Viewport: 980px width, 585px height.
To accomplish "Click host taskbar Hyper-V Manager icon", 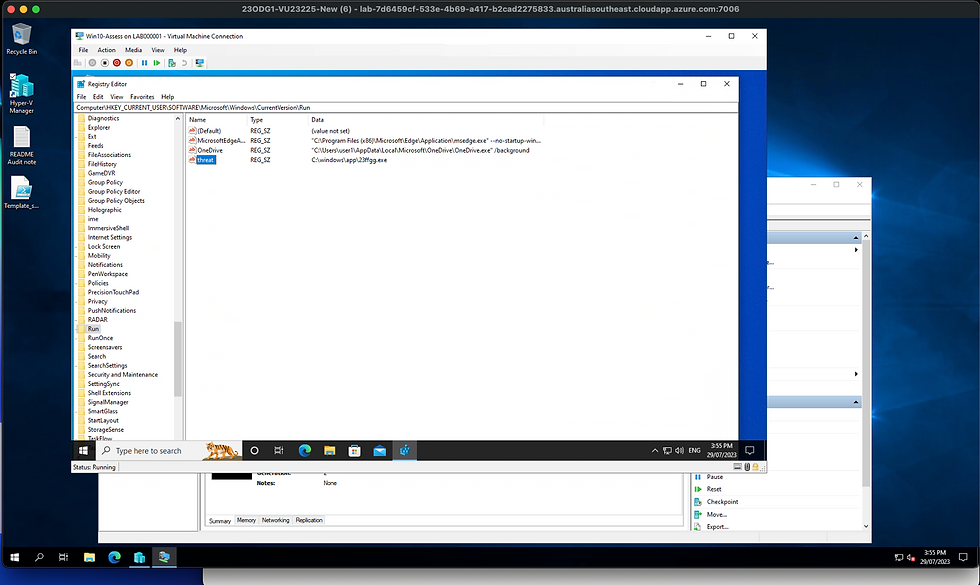I will coord(139,557).
